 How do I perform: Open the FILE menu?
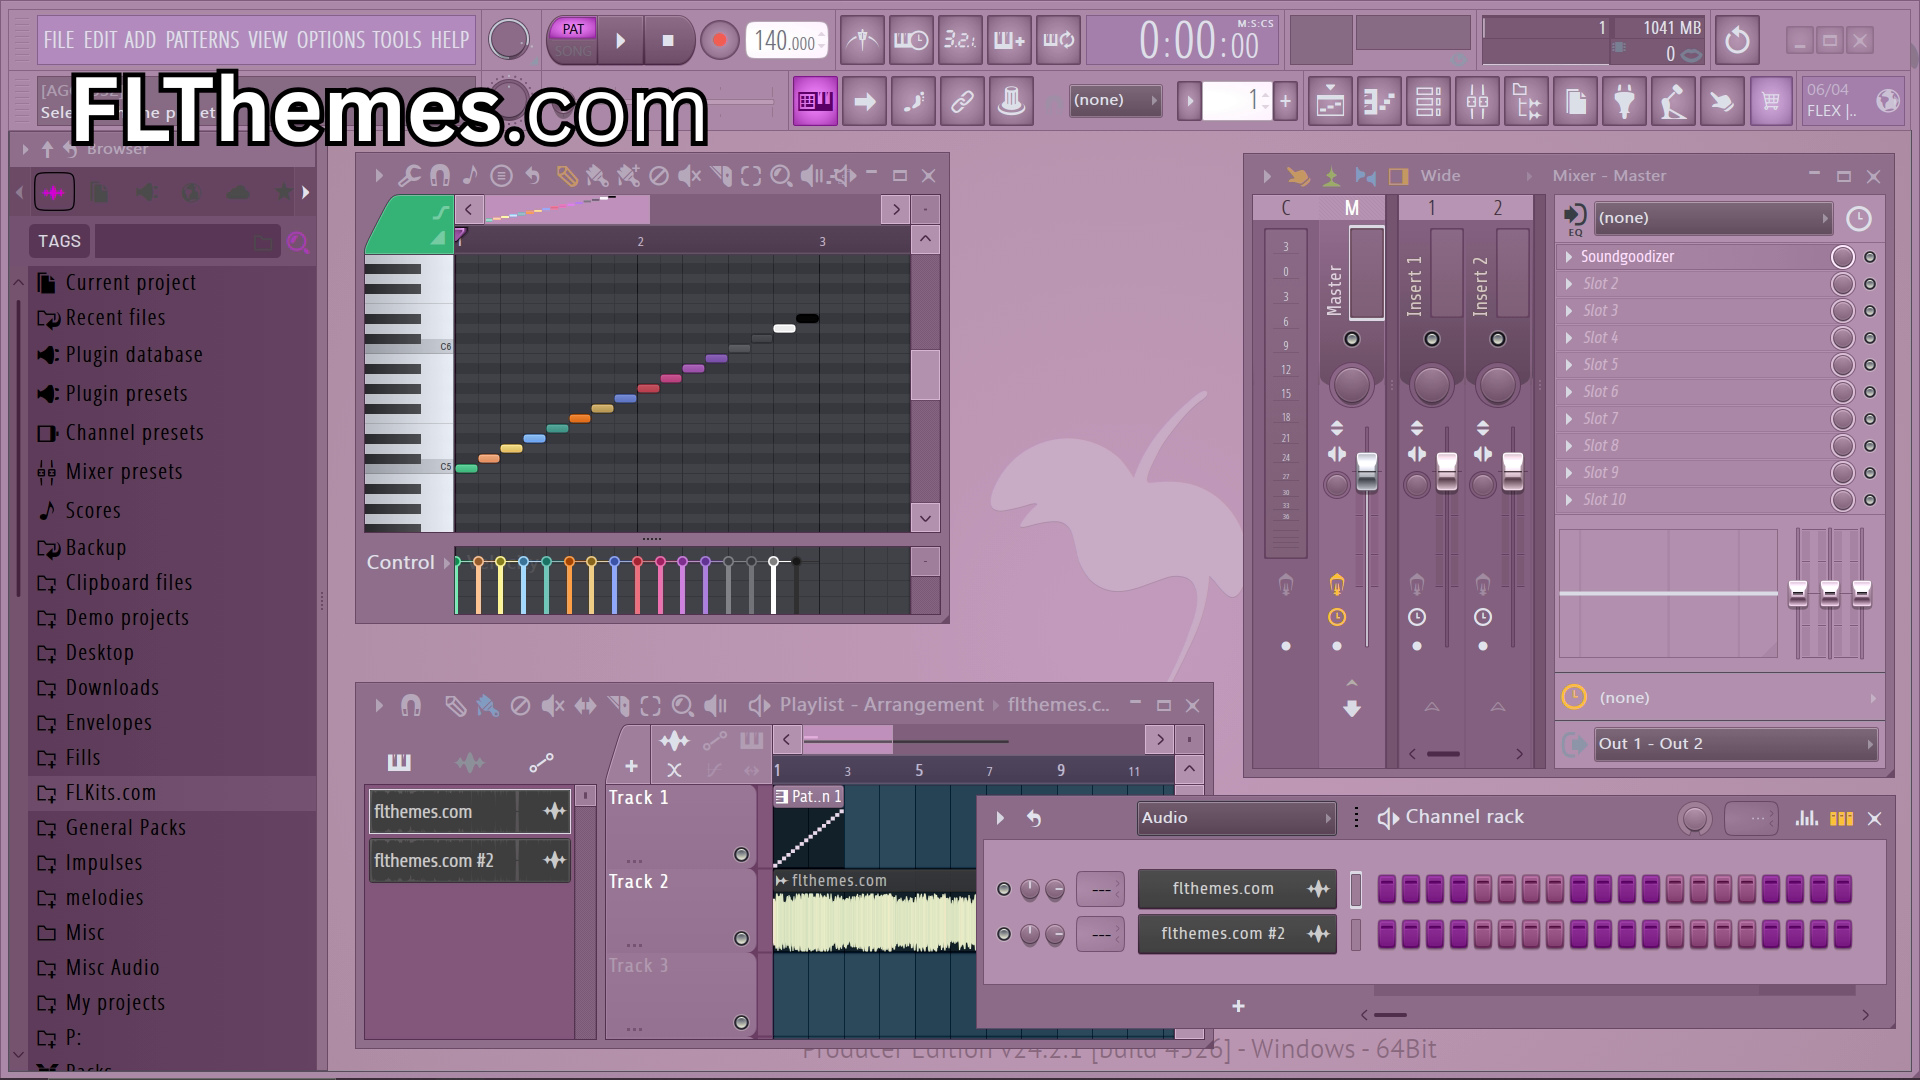(59, 40)
